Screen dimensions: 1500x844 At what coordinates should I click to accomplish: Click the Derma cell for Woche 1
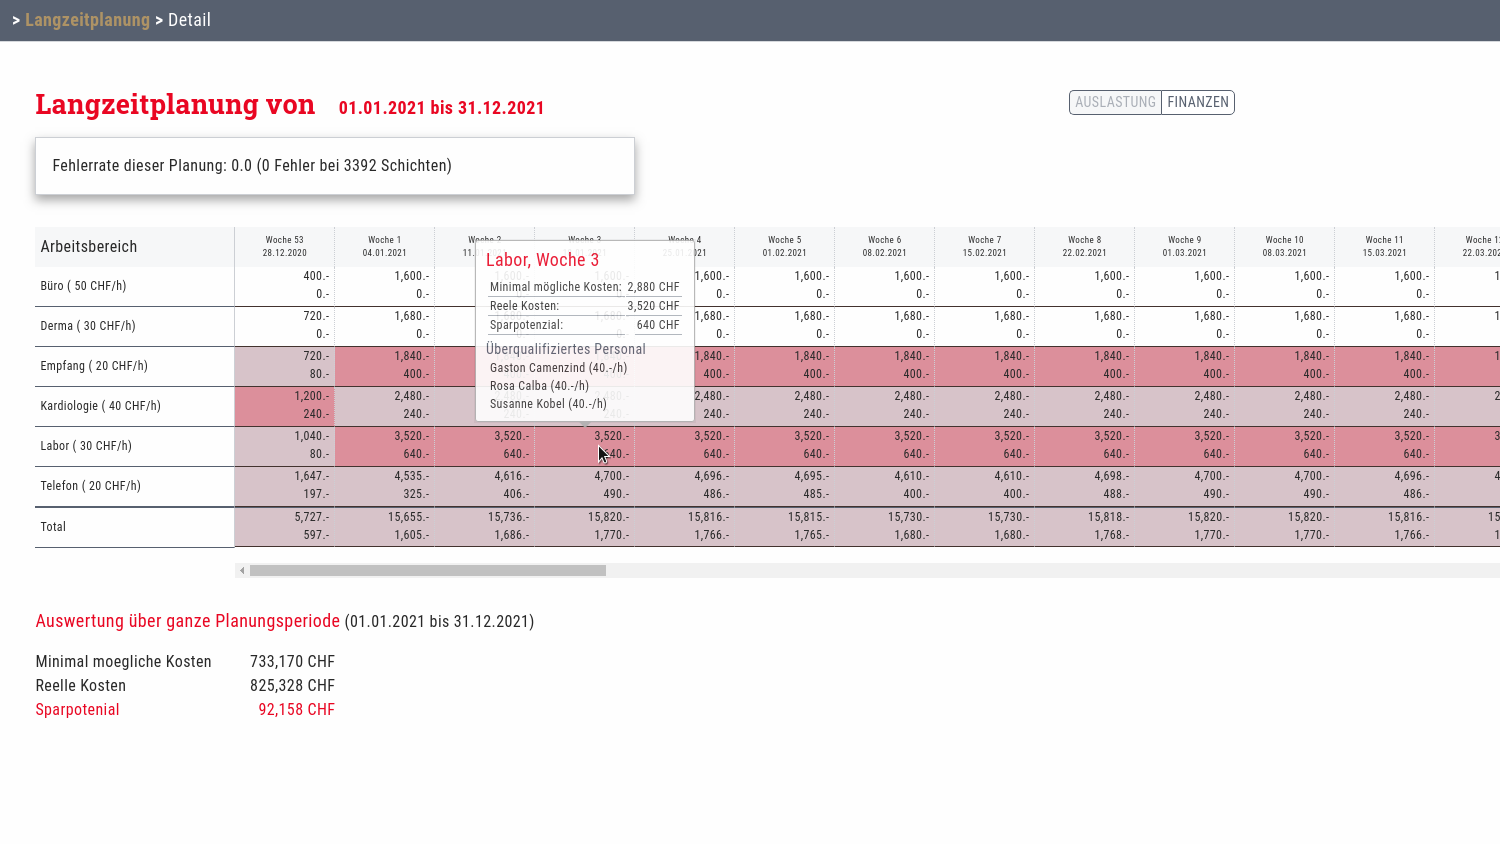tap(384, 326)
